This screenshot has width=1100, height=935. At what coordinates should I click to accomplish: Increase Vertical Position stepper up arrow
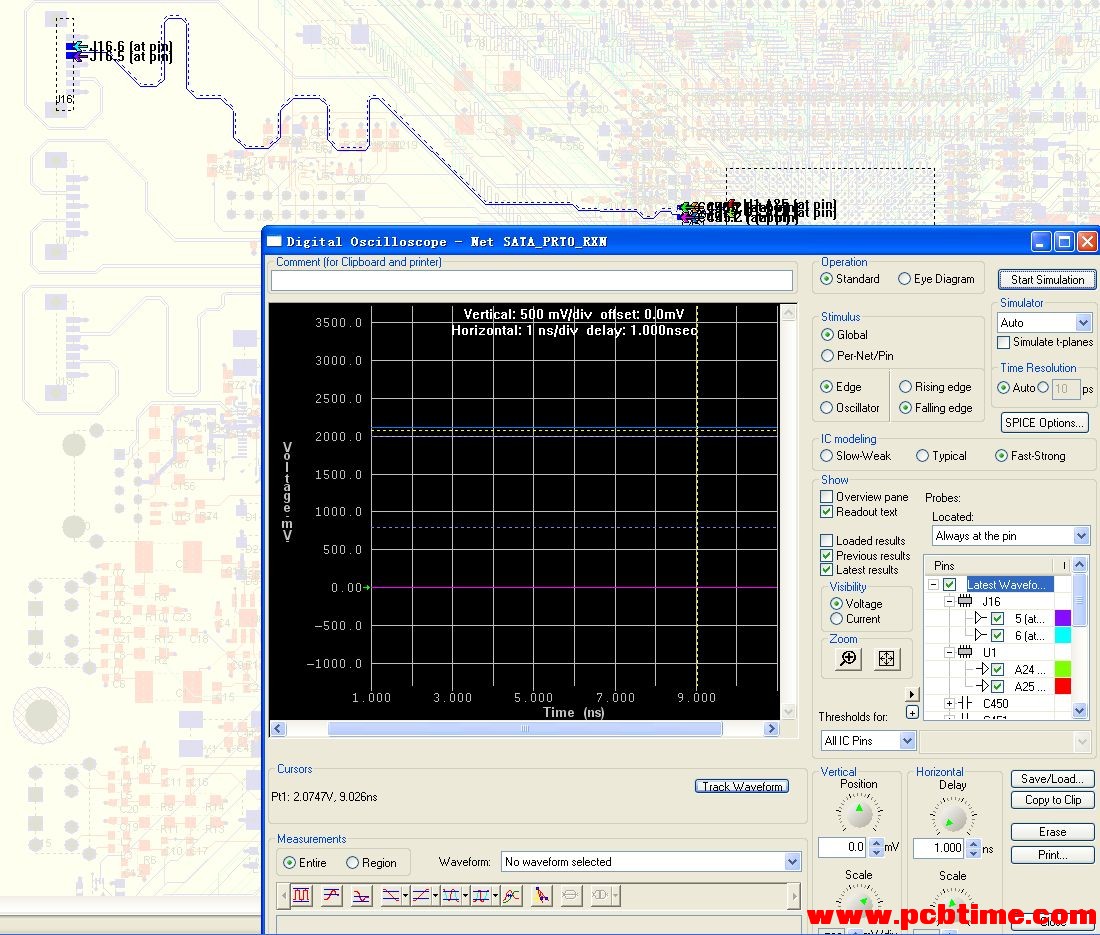pos(876,843)
